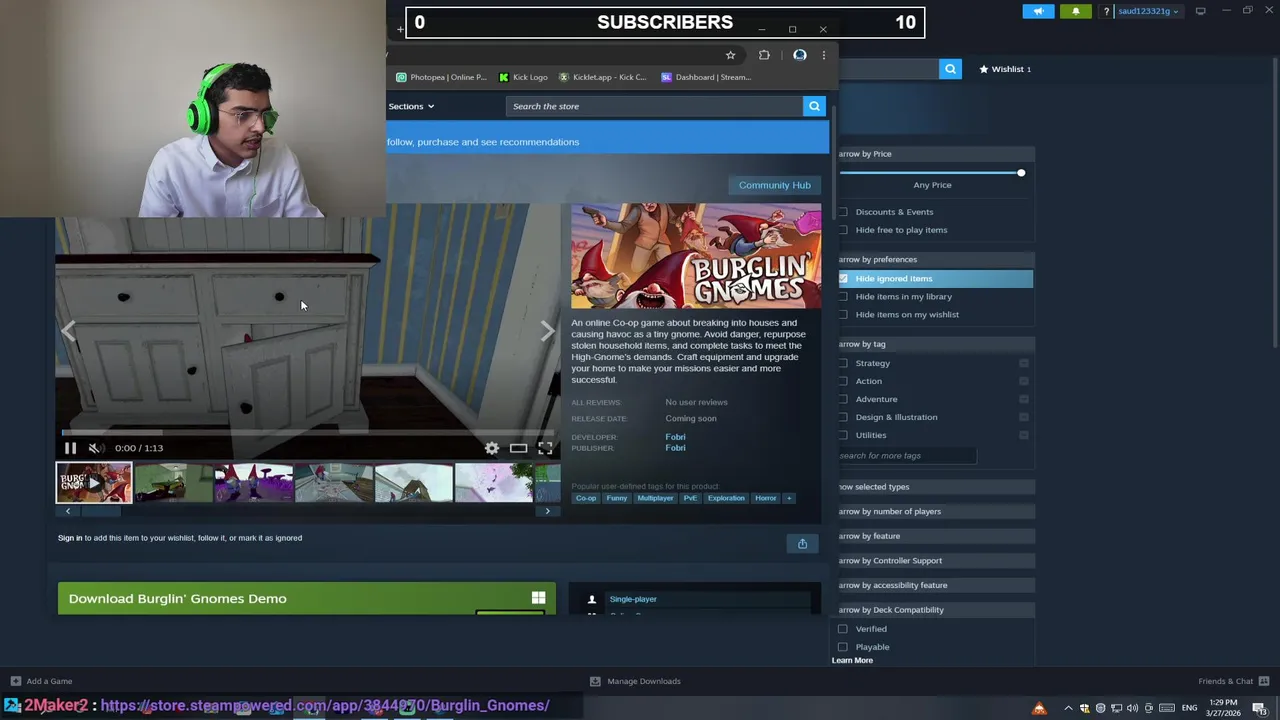1280x720 pixels.
Task: Select the Co-op tag
Action: point(586,498)
